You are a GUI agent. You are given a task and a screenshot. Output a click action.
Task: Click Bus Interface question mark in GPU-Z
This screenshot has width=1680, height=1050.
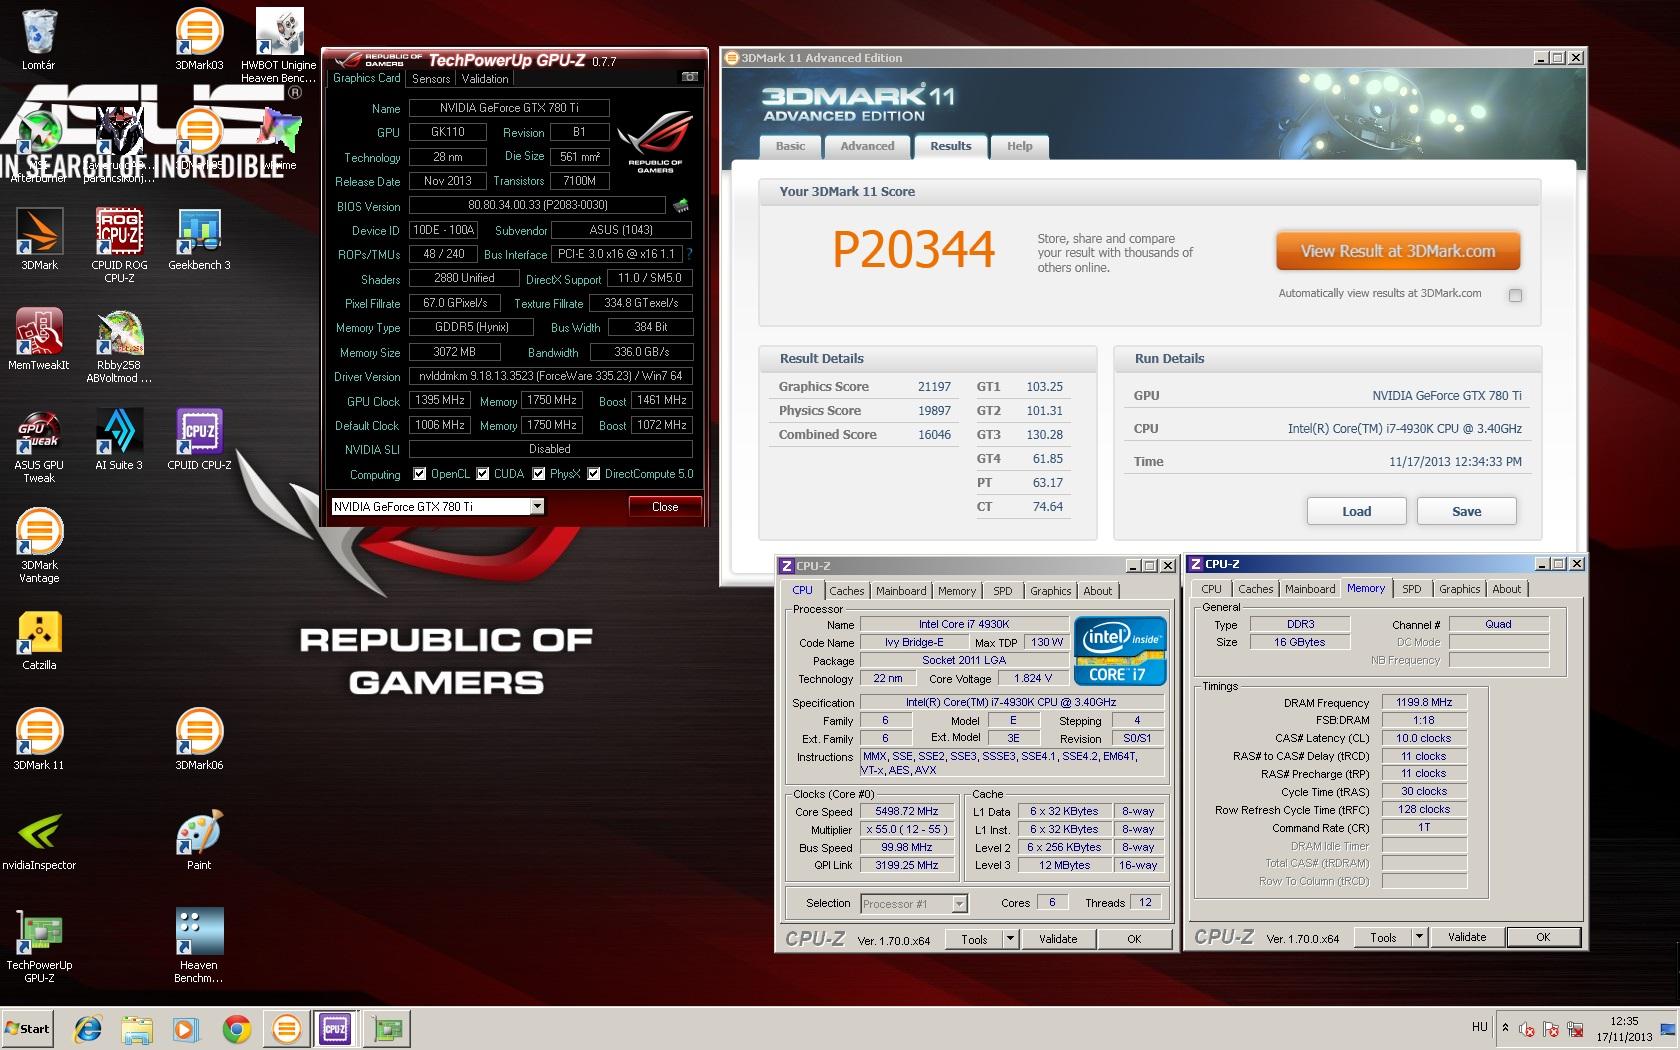tap(689, 254)
